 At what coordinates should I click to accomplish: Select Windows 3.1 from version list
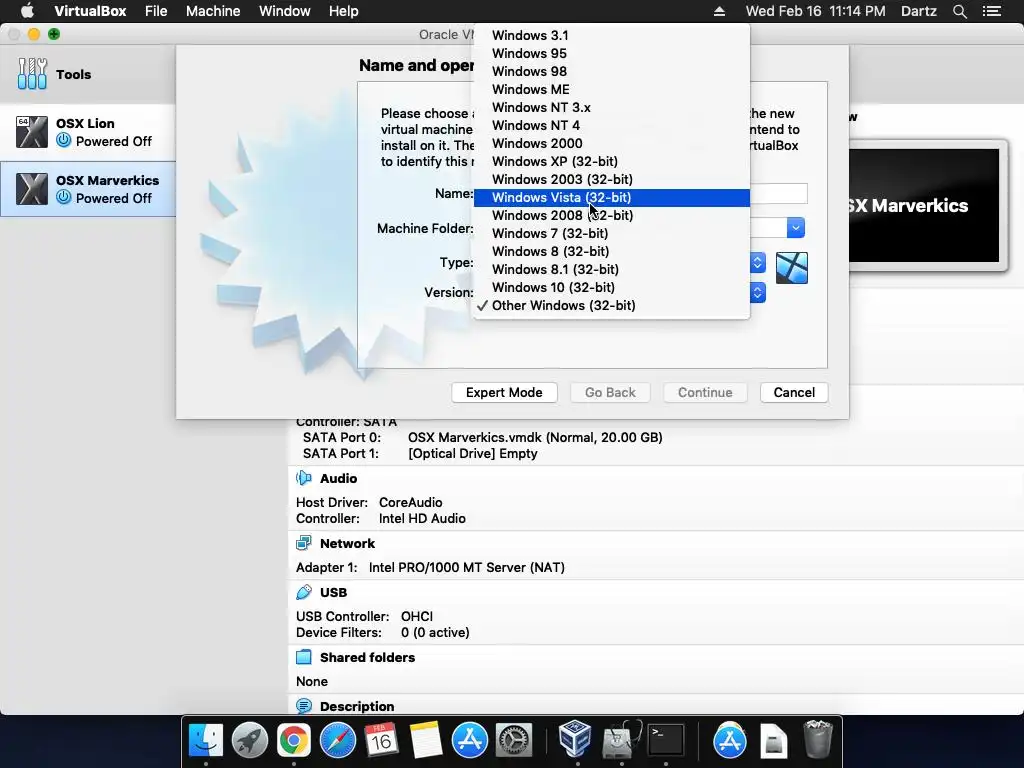pyautogui.click(x=611, y=35)
